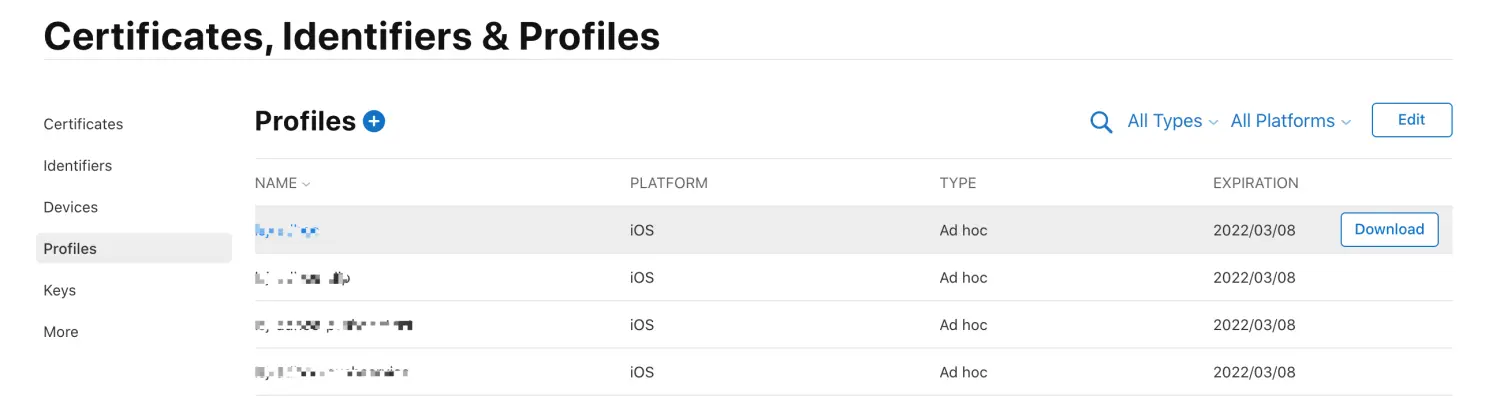Open More in the sidebar
Screen dimensions: 1500x397
61,332
